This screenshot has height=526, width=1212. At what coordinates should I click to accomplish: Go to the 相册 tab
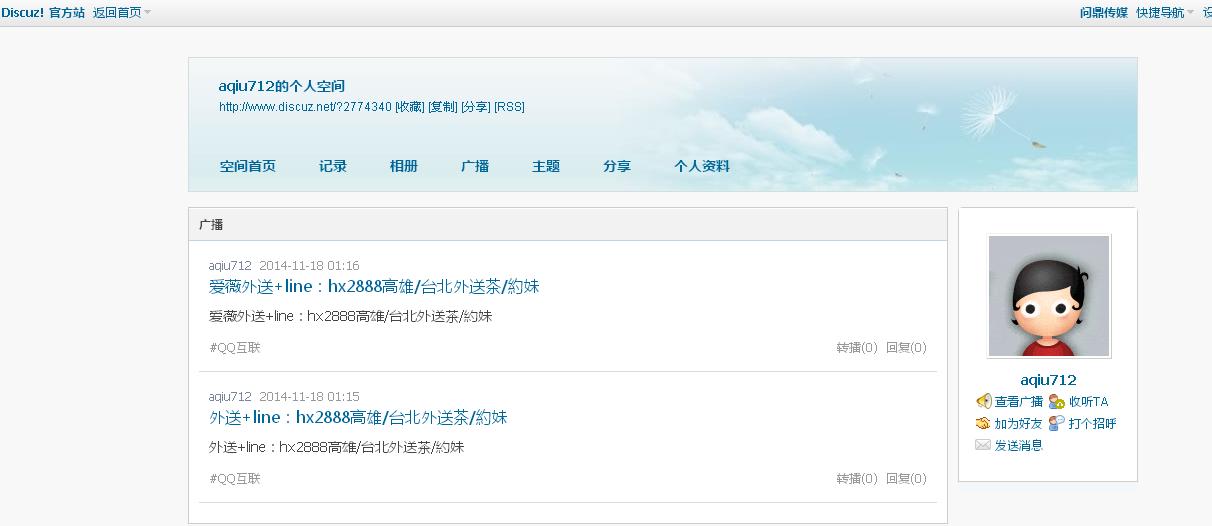[x=404, y=166]
